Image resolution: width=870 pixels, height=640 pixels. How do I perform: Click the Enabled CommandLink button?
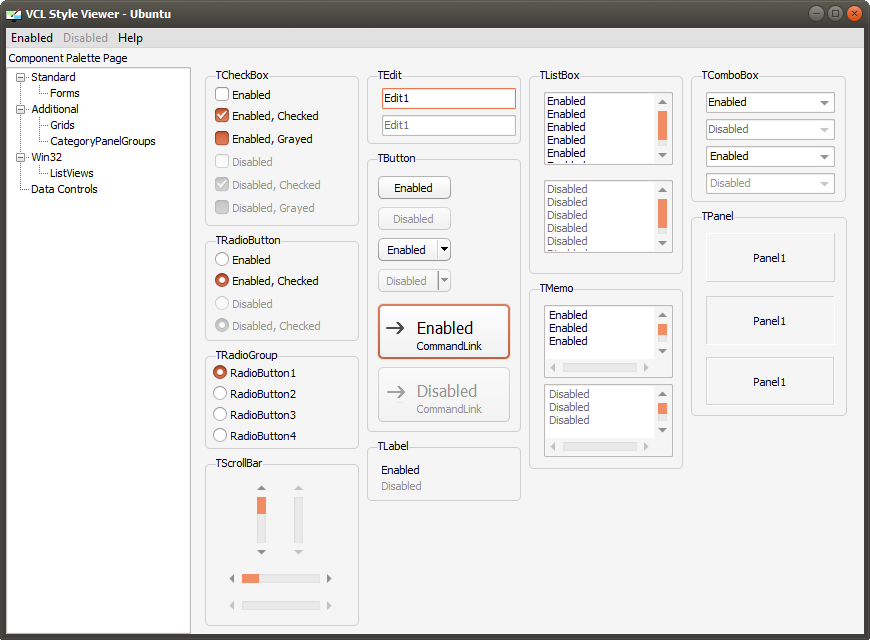tap(444, 332)
